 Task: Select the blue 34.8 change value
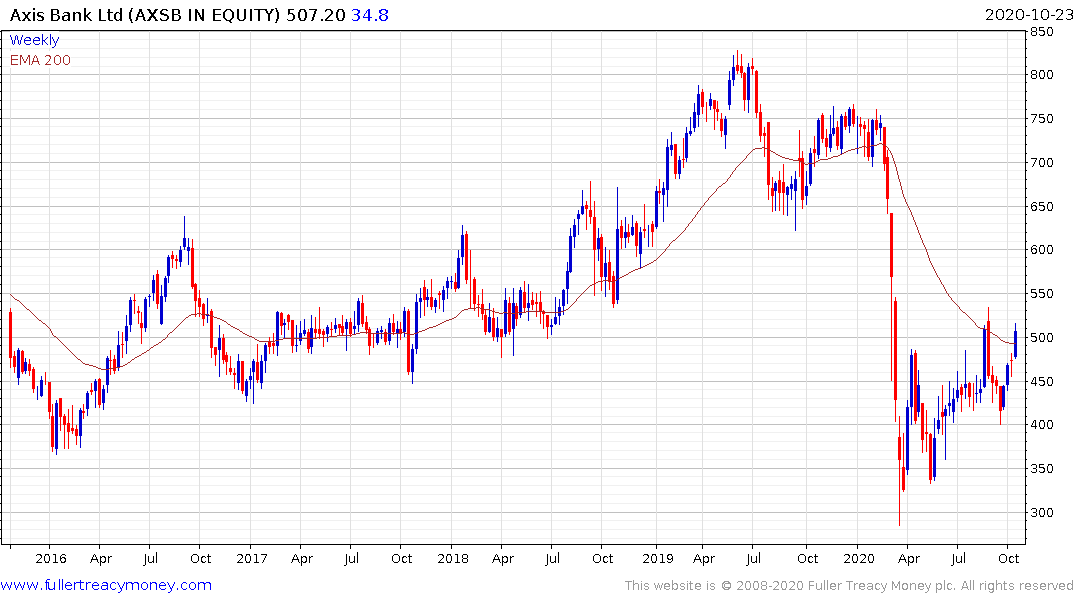370,15
